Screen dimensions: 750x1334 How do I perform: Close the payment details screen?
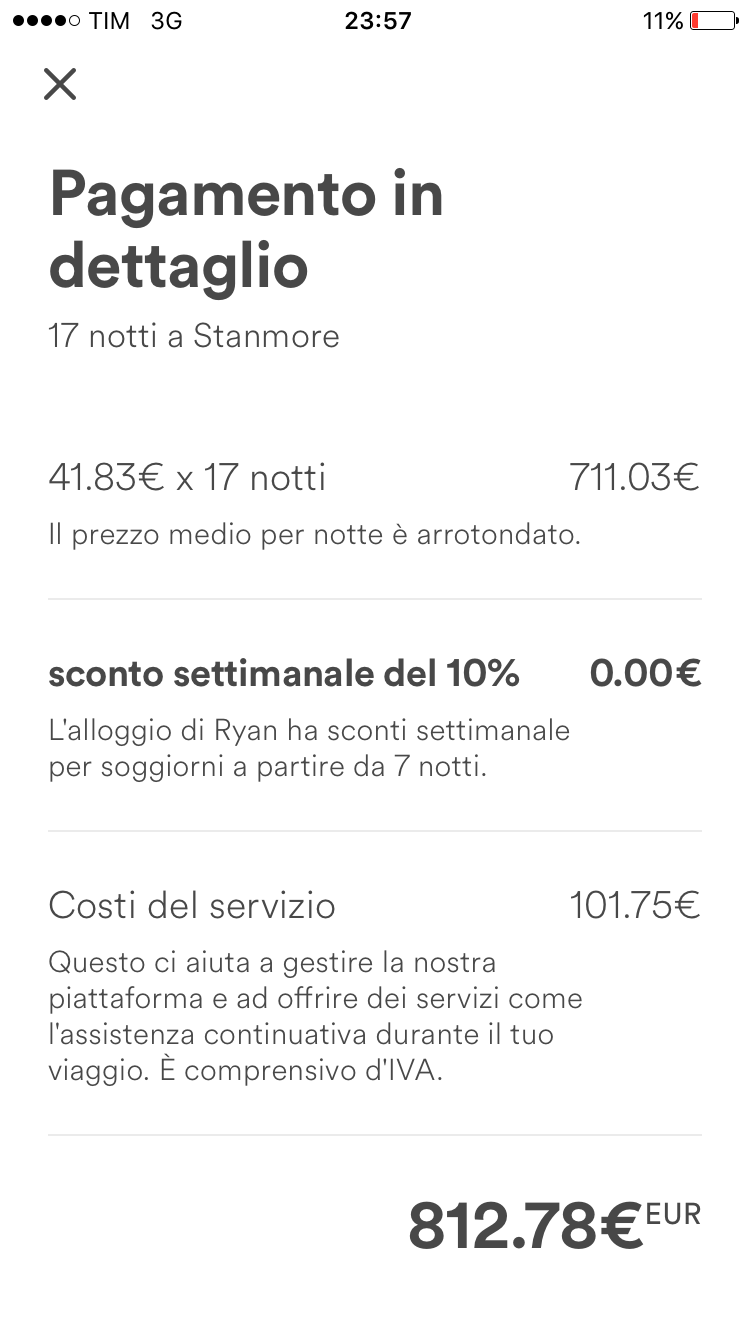coord(60,85)
